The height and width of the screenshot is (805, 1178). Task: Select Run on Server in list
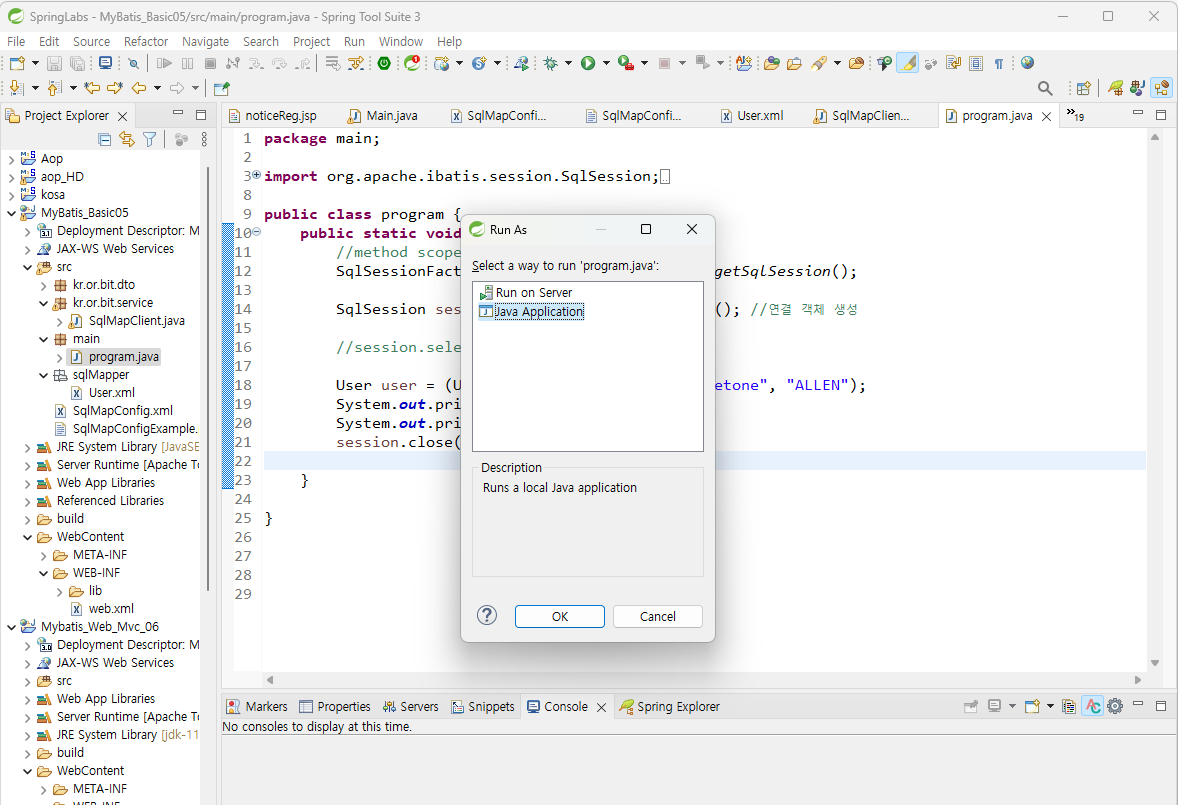tap(526, 293)
